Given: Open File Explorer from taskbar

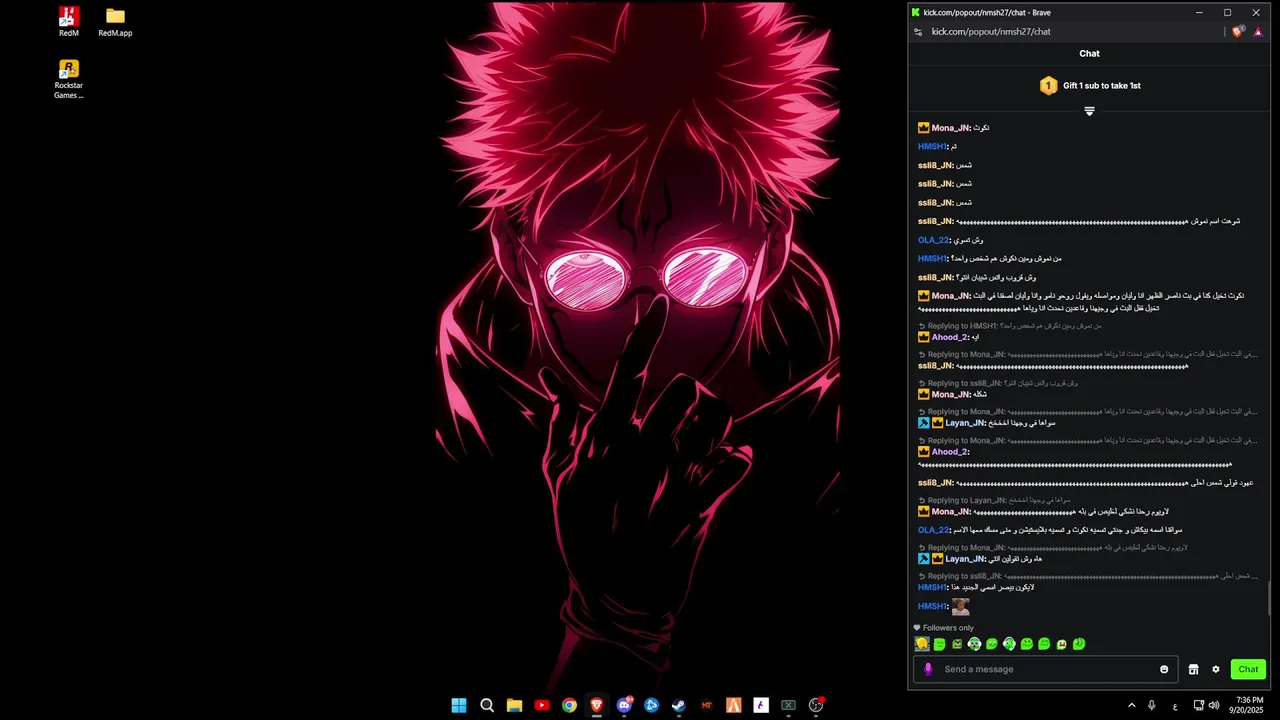Looking at the screenshot, I should (514, 705).
